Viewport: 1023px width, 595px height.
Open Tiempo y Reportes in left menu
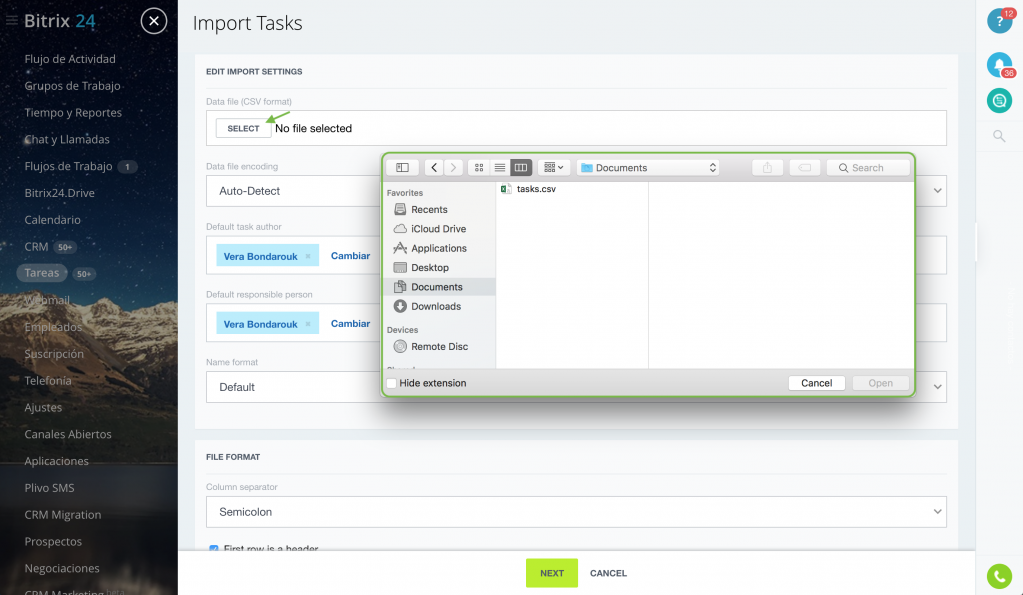(73, 112)
